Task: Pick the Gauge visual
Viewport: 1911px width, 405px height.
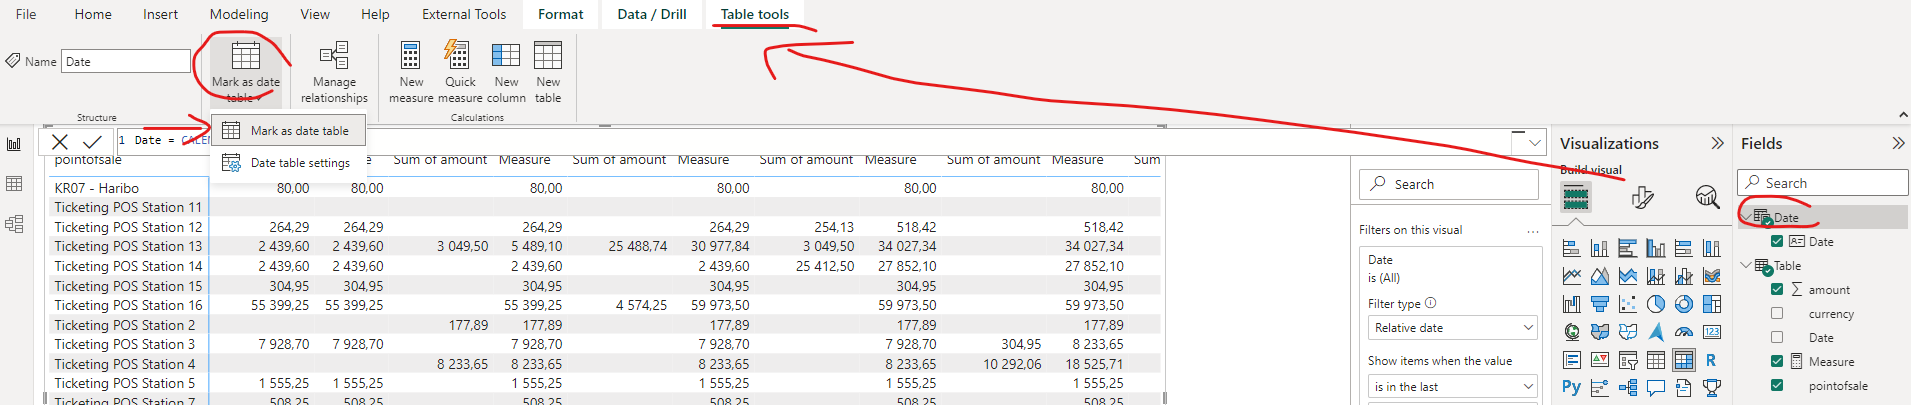Action: (x=1684, y=332)
